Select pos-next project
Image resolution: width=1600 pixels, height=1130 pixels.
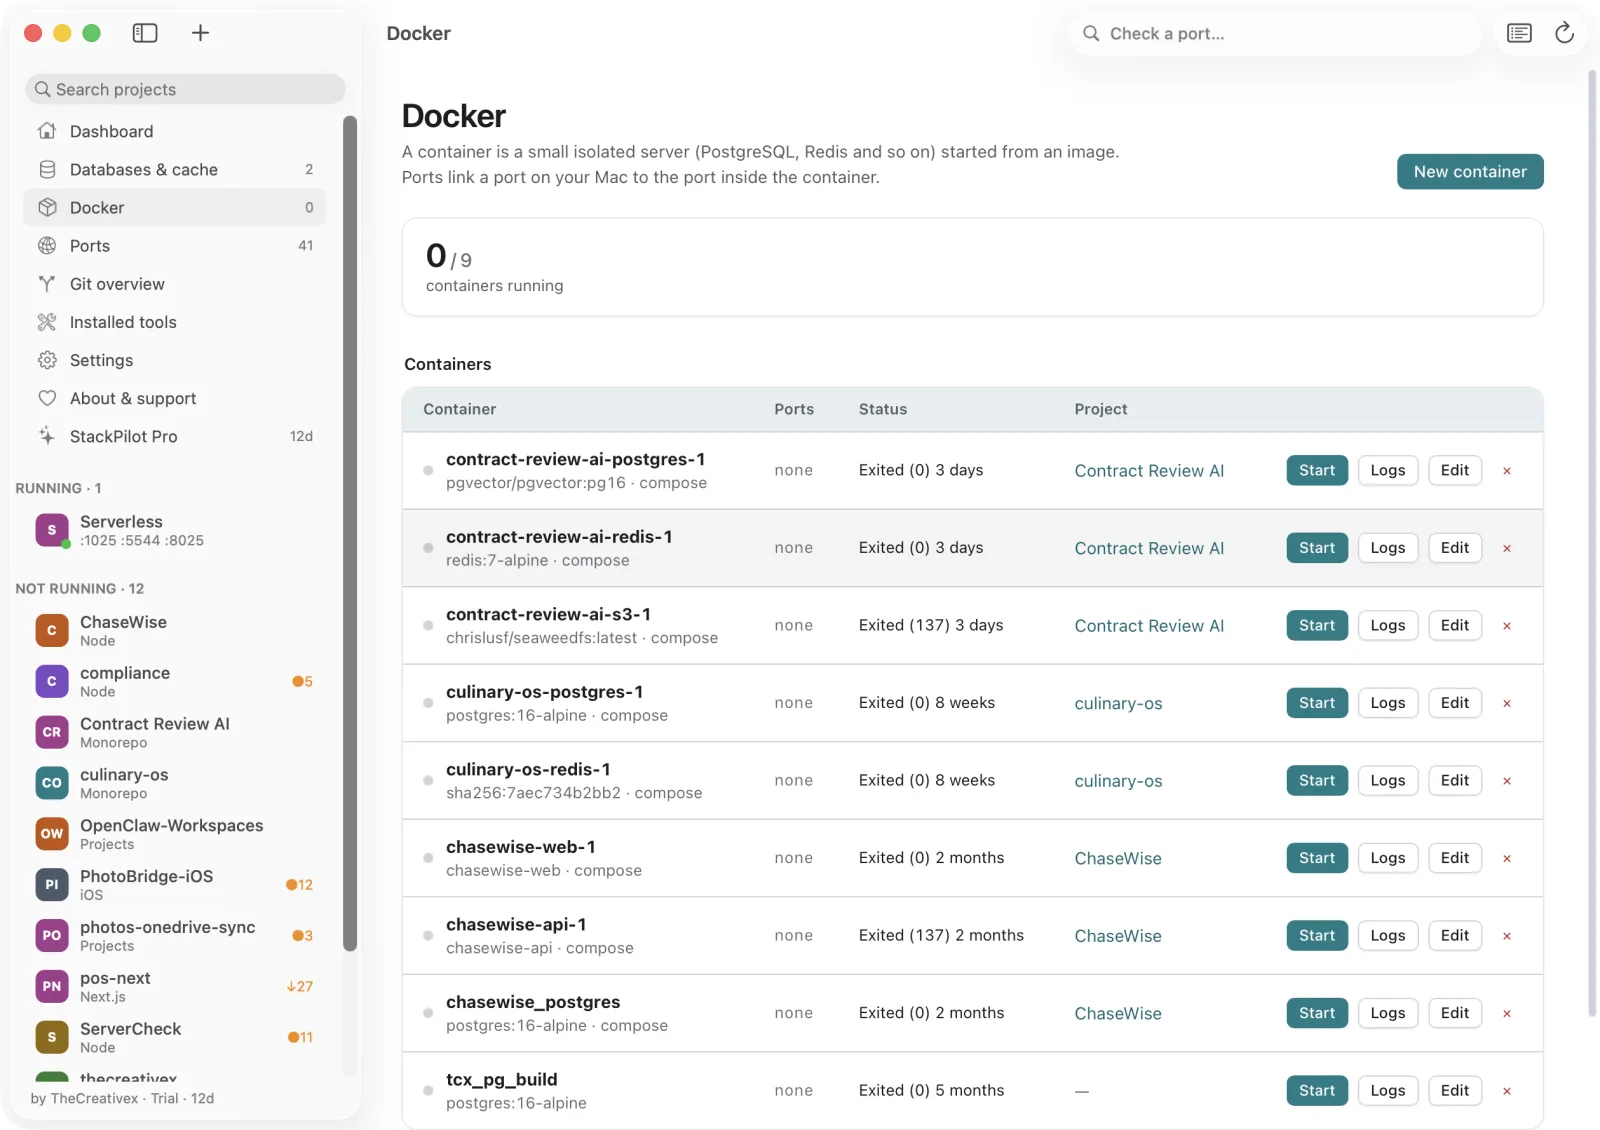(175, 986)
